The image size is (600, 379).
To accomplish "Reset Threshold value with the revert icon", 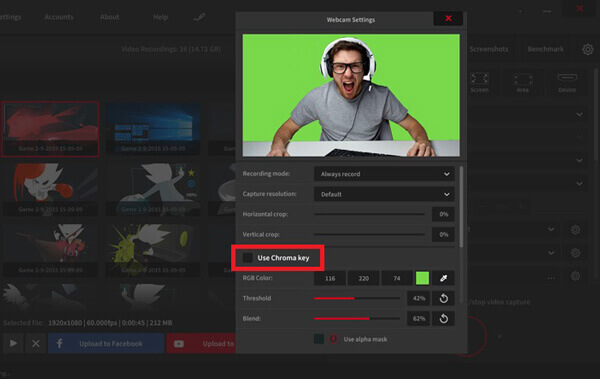I will click(x=443, y=298).
